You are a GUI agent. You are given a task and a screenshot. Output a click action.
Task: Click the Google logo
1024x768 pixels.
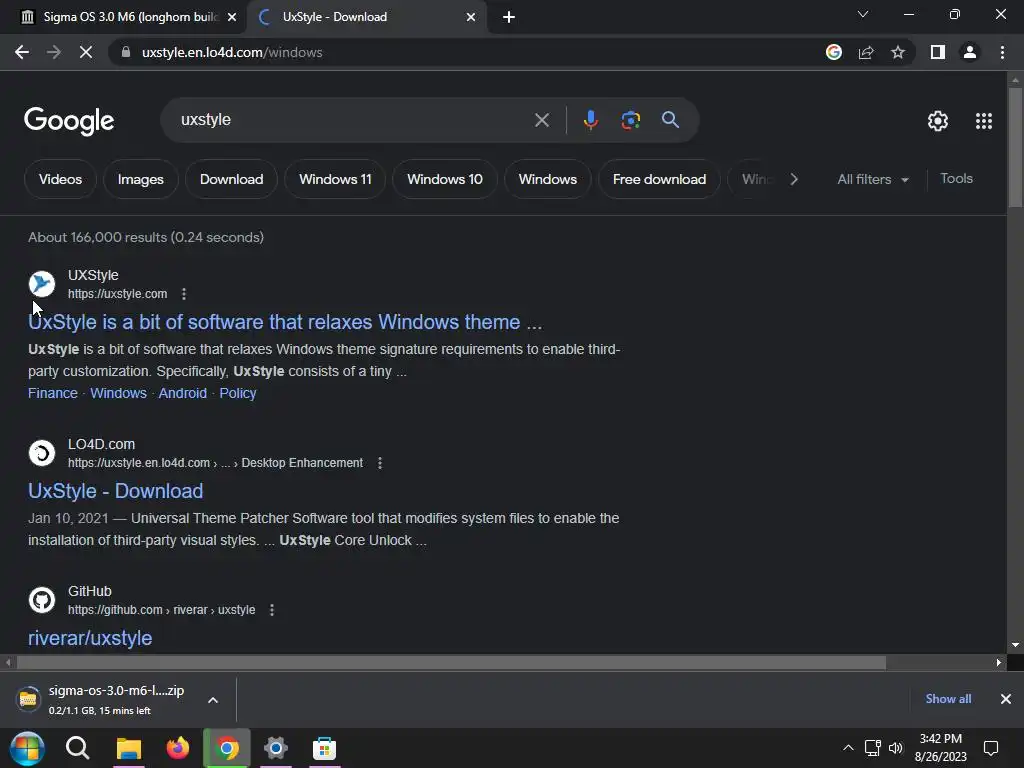69,121
